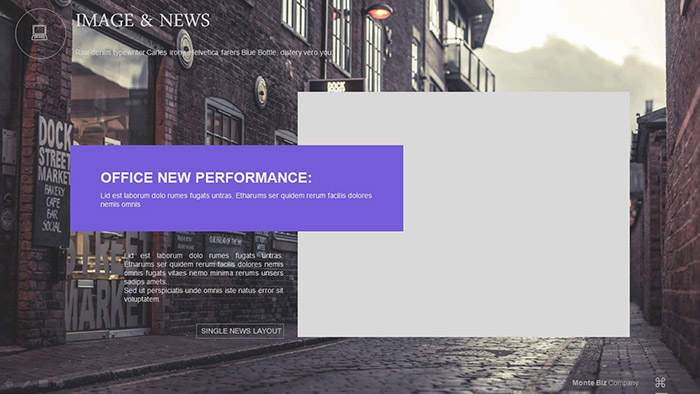The width and height of the screenshot is (700, 394).
Task: Click the command-symbol logo beside Monte Biz
Action: coord(660,382)
